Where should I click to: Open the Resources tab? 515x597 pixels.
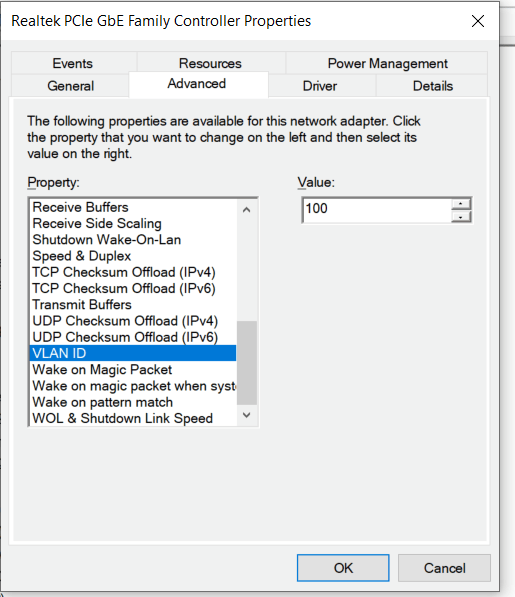(210, 63)
